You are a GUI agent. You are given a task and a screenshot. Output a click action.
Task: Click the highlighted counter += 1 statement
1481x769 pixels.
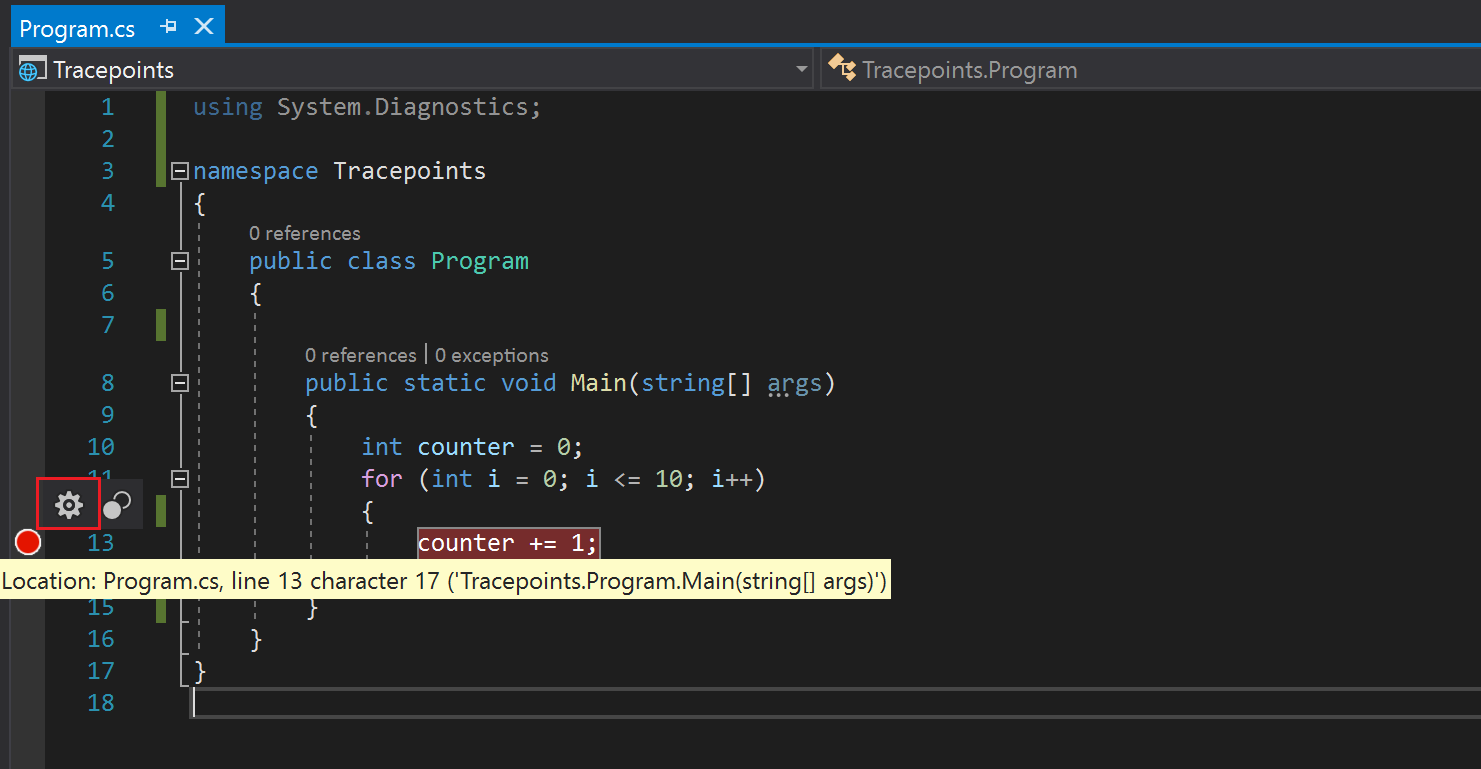click(x=507, y=542)
